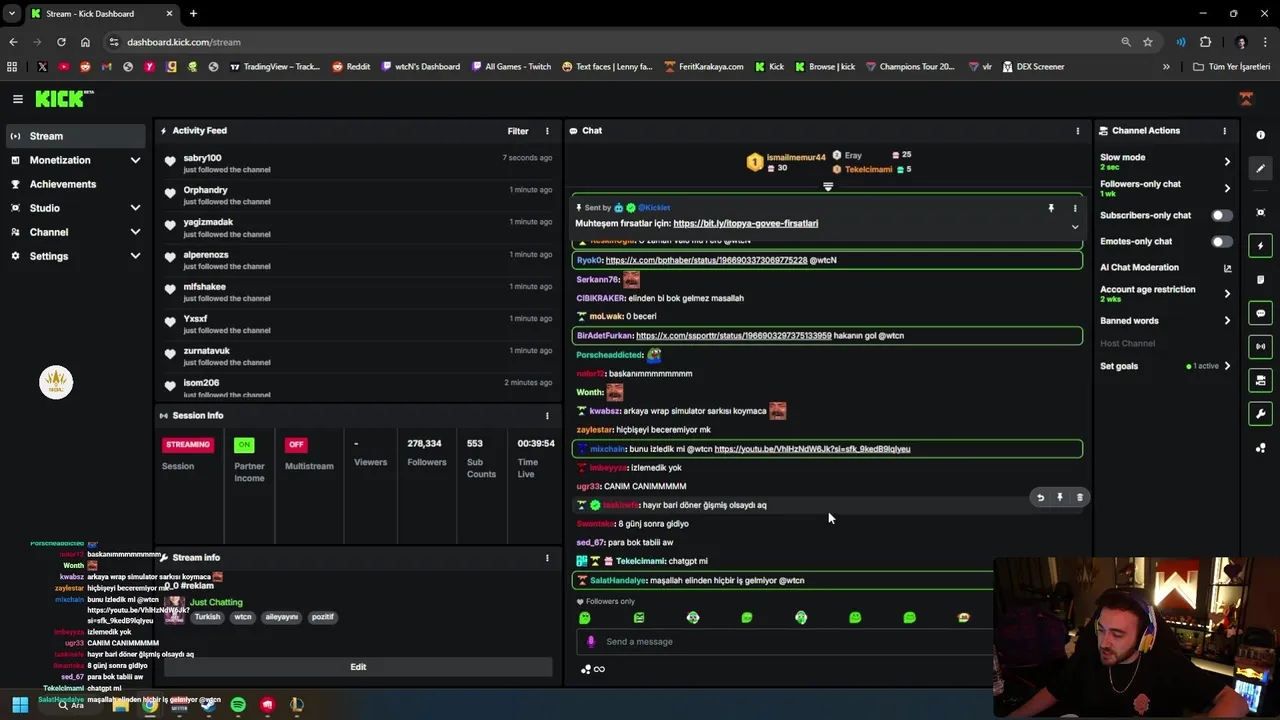Open Spotify from the taskbar
1280x720 pixels.
coord(238,705)
